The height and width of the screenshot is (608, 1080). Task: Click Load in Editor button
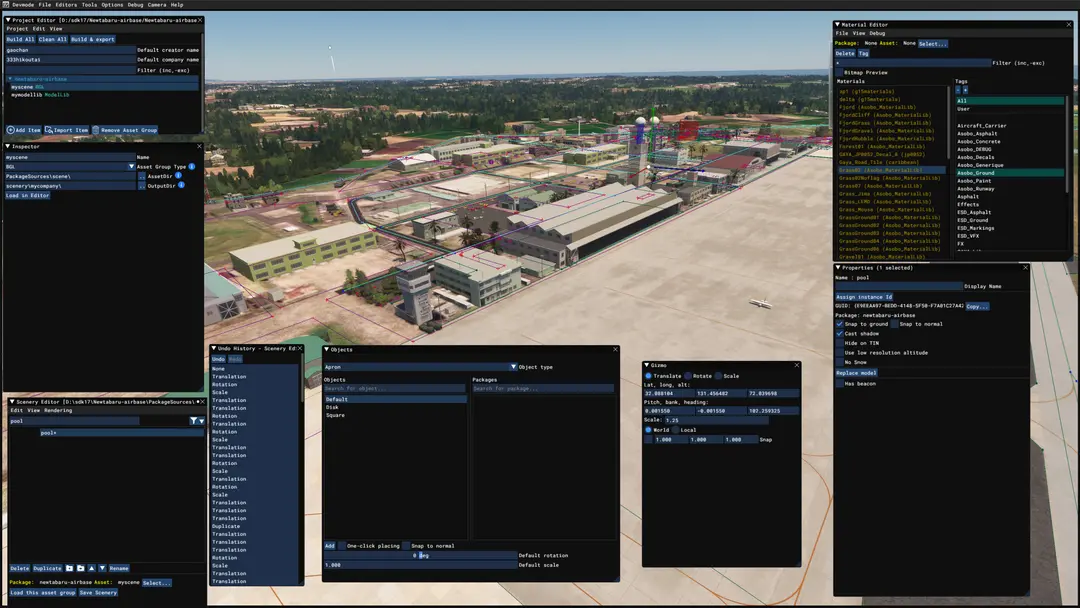28,196
